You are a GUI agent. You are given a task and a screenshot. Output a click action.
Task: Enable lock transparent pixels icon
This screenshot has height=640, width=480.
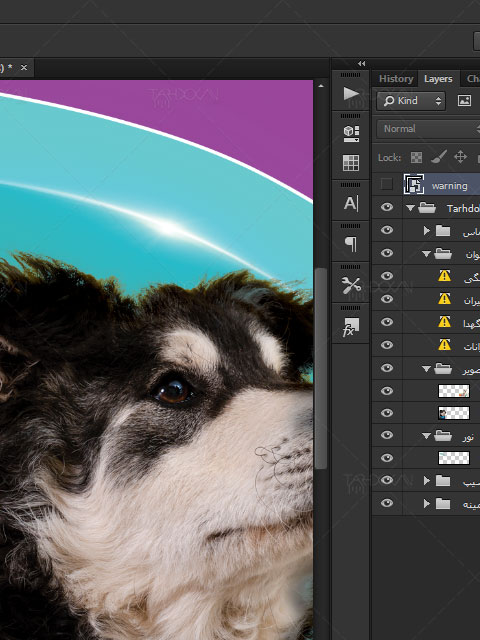tap(416, 157)
